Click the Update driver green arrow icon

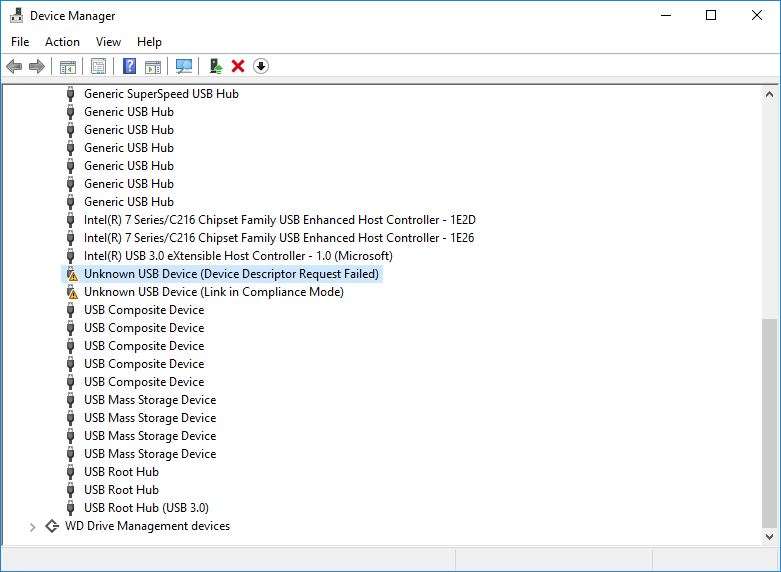[x=216, y=66]
